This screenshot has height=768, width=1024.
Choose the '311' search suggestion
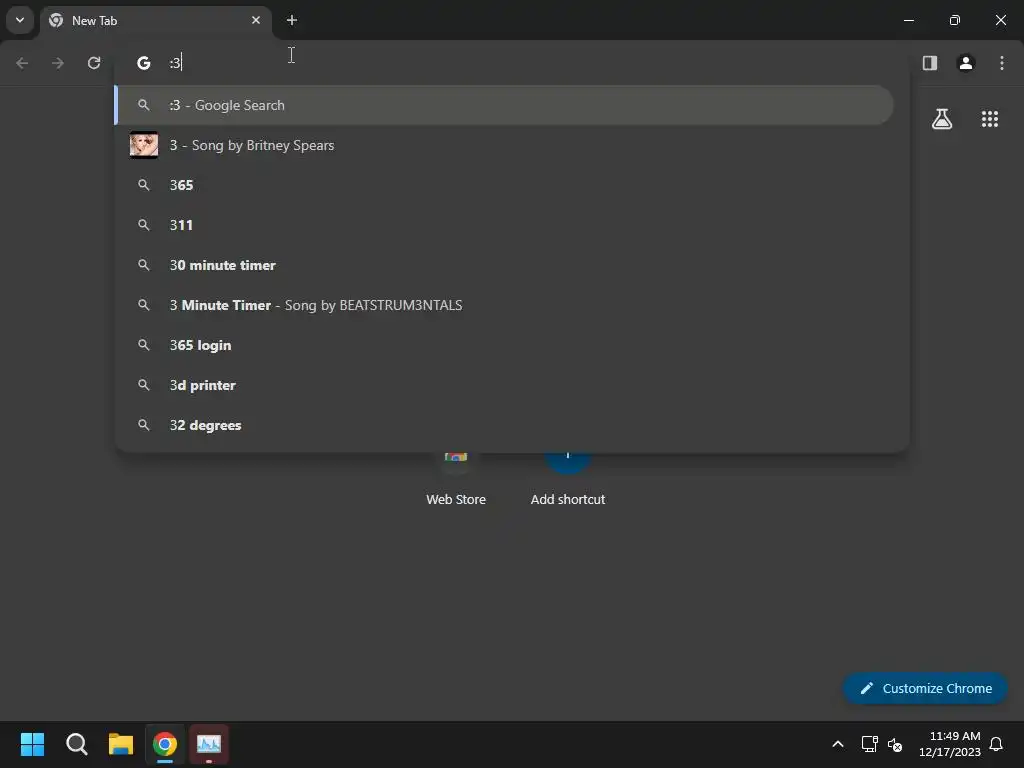click(x=504, y=225)
